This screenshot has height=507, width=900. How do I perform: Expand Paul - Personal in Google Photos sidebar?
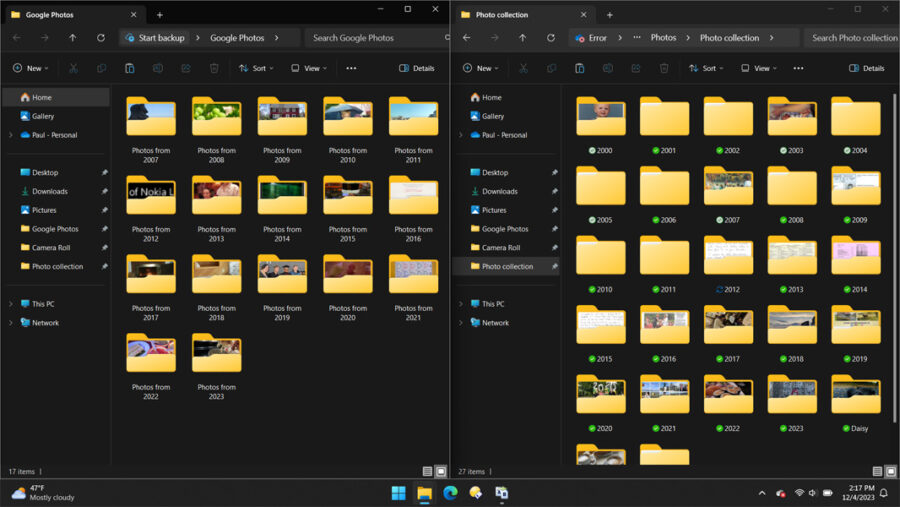pyautogui.click(x=10, y=135)
